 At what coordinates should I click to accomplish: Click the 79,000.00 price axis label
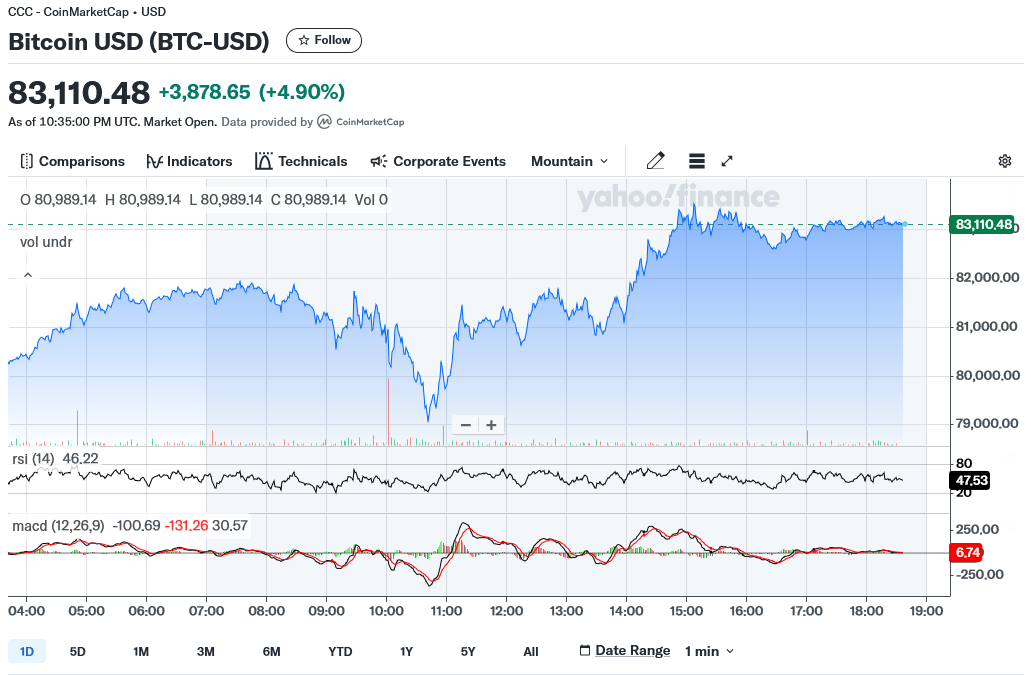[x=988, y=424]
